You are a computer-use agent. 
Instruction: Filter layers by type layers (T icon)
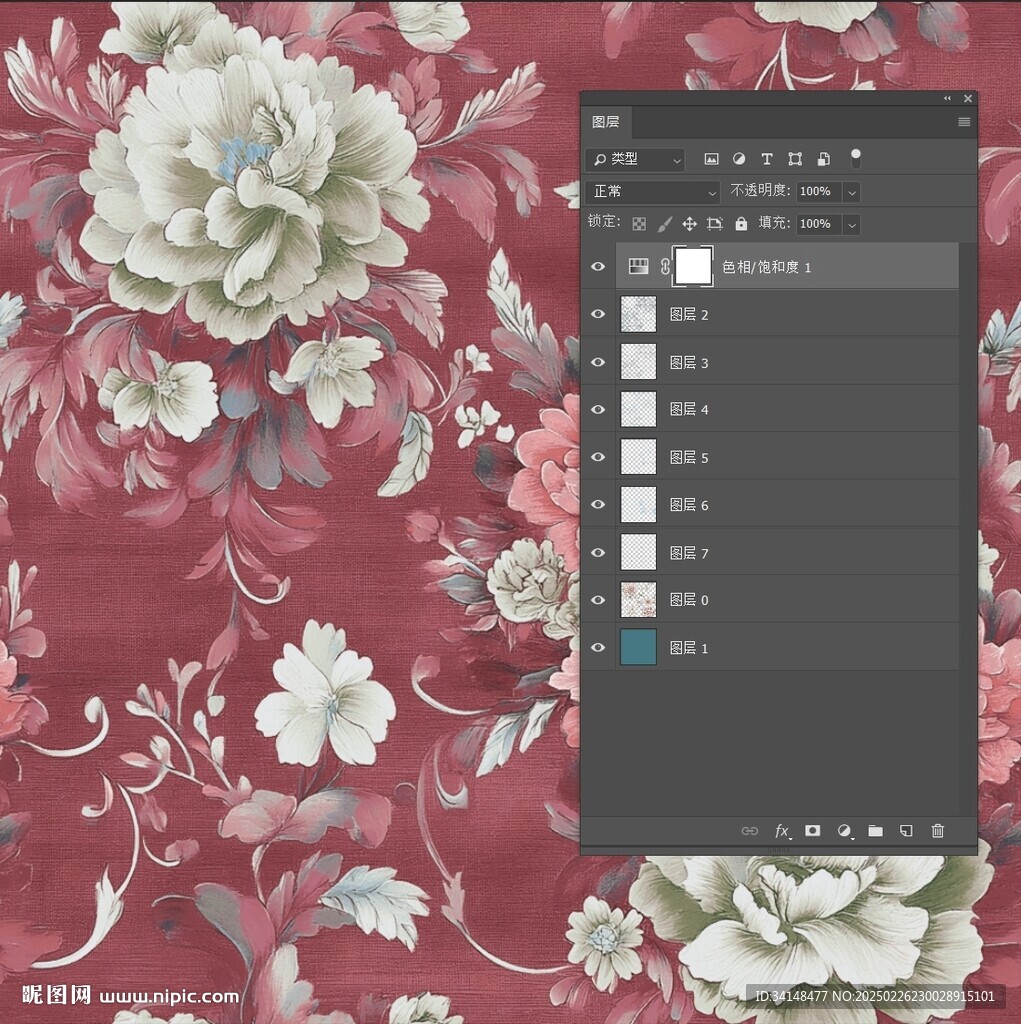(x=767, y=159)
